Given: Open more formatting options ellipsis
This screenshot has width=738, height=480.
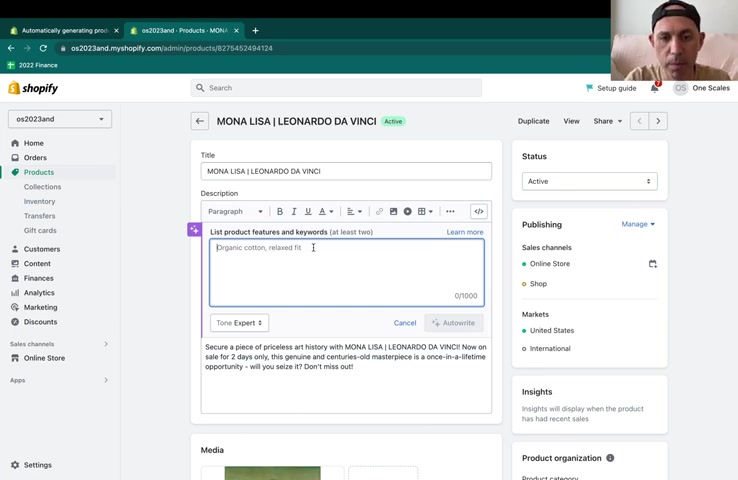Looking at the screenshot, I should coord(450,212).
